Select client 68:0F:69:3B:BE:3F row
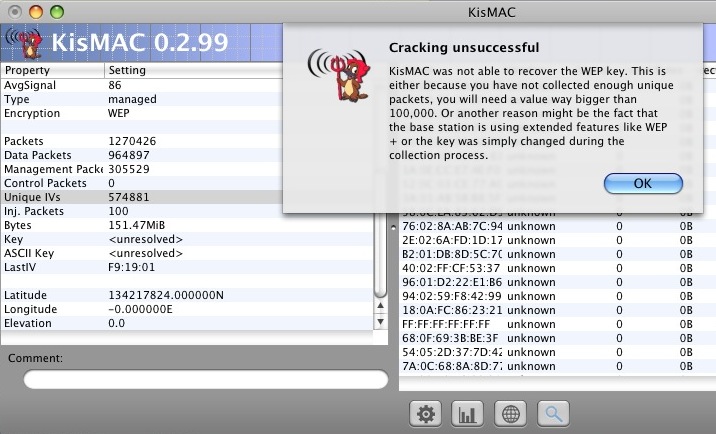 [x=557, y=339]
